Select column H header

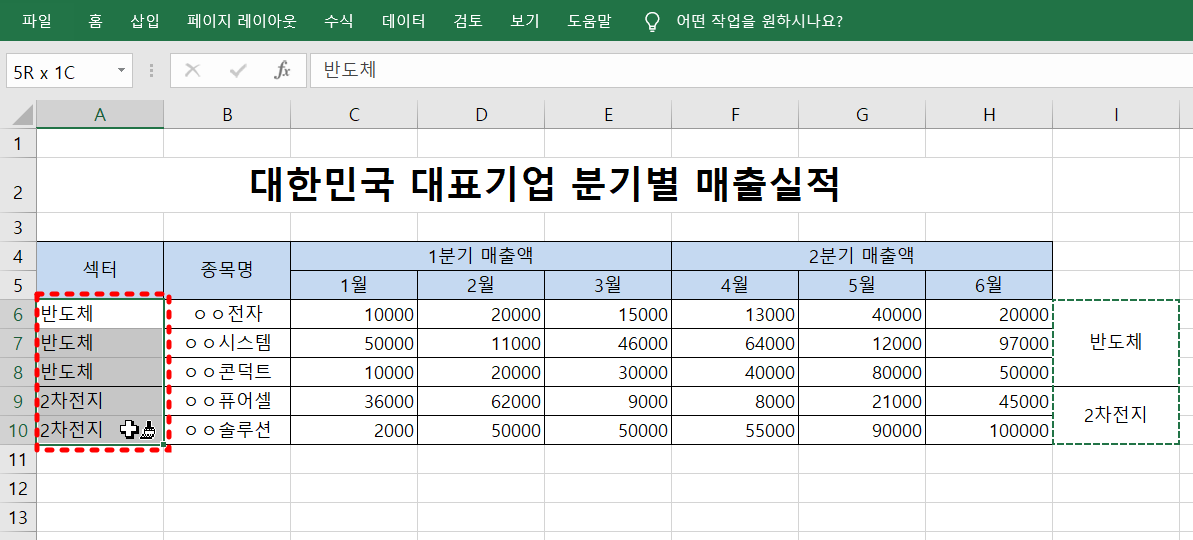tap(989, 114)
